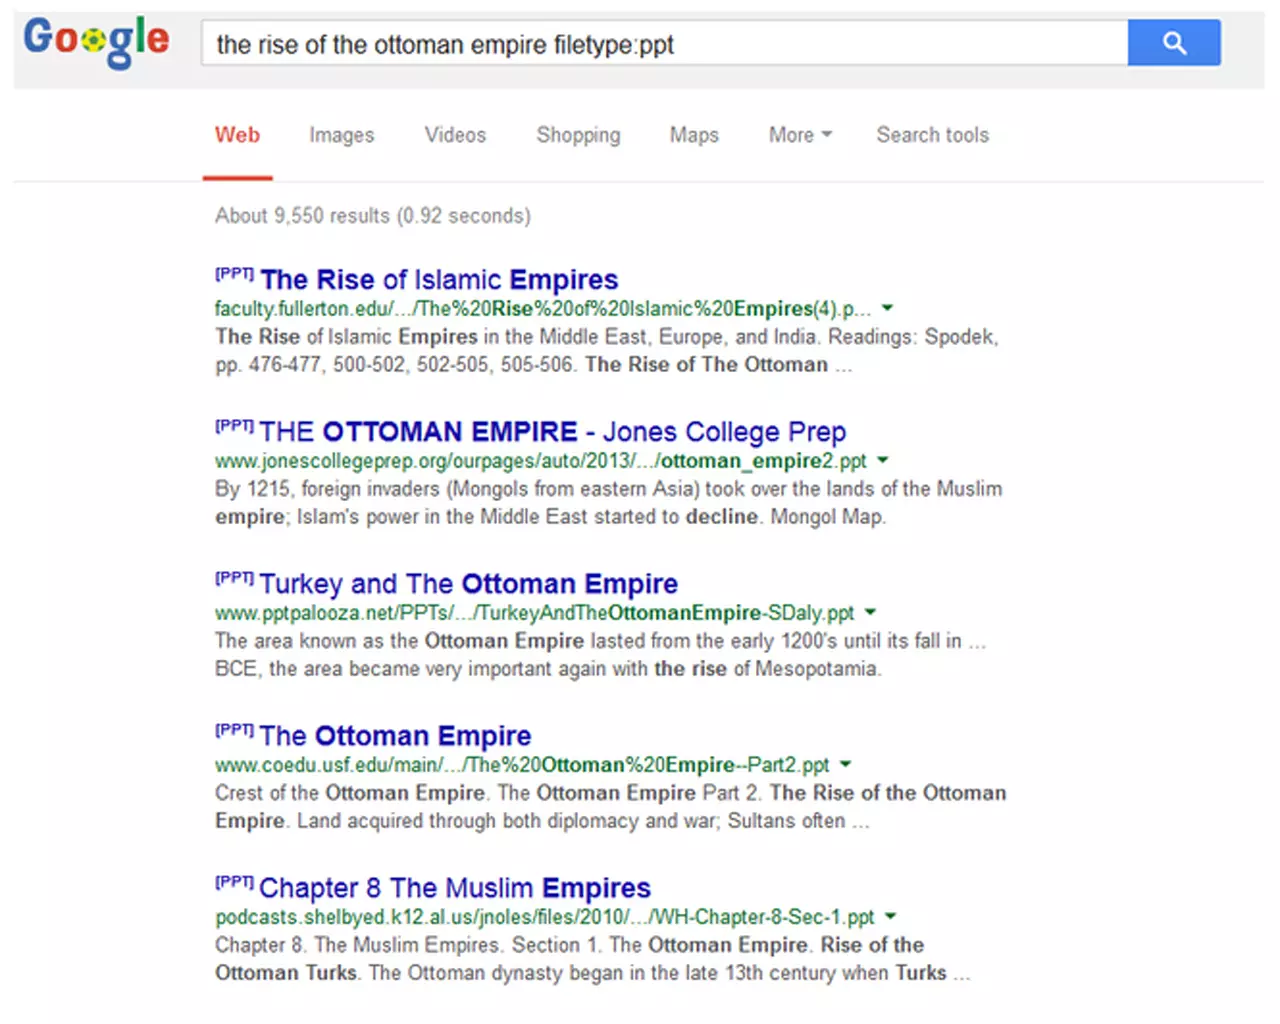Click snippet 'Chapter 8. The Muslim Empires. Section 1'
The height and width of the screenshot is (1024, 1280).
(x=592, y=958)
